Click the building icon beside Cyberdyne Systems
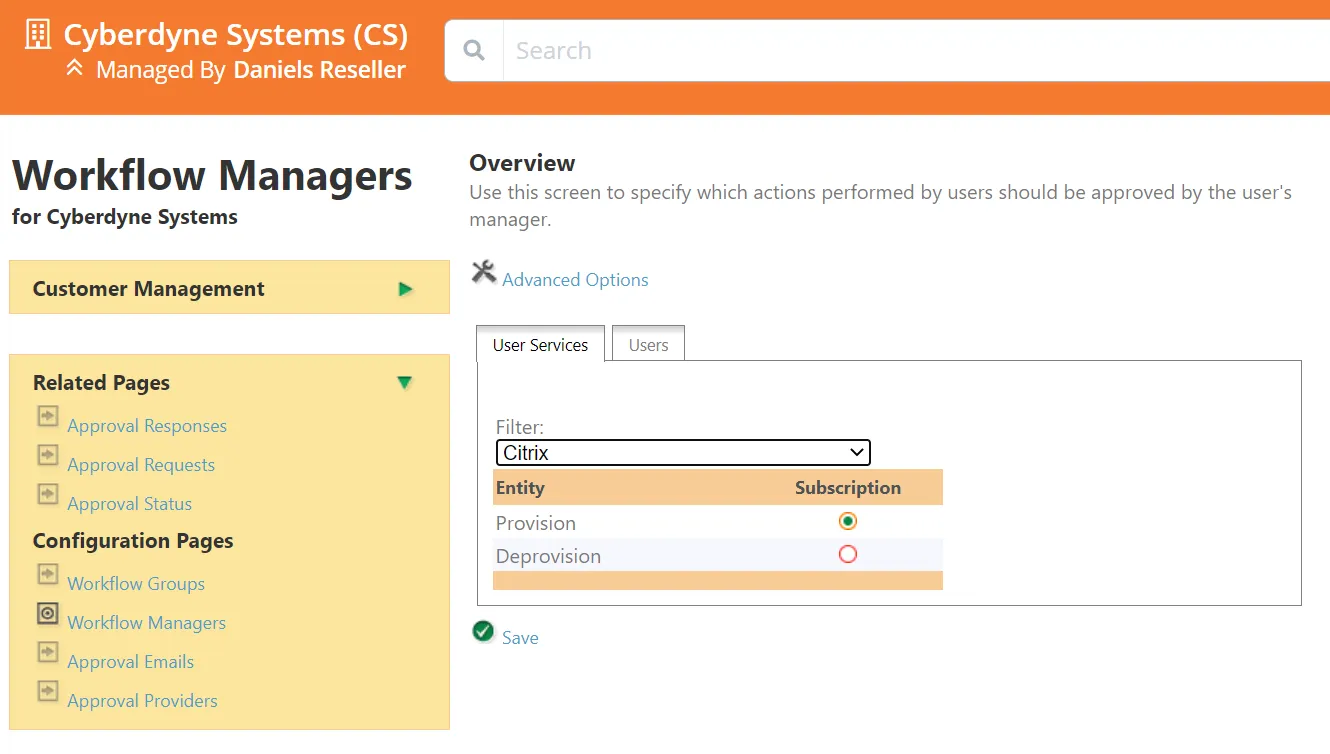This screenshot has width=1330, height=754. click(37, 34)
